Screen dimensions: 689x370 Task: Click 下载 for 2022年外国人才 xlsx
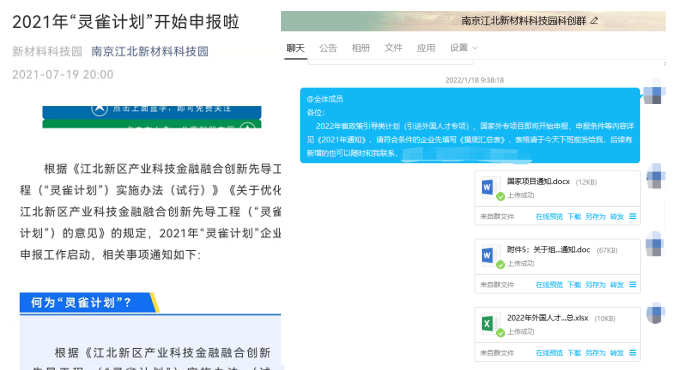[x=574, y=353]
